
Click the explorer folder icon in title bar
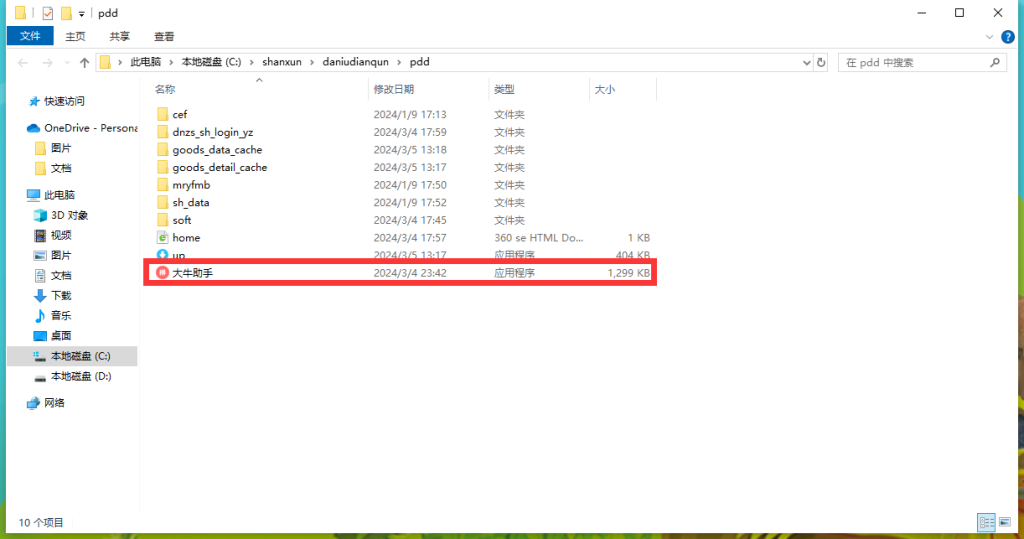(x=20, y=13)
